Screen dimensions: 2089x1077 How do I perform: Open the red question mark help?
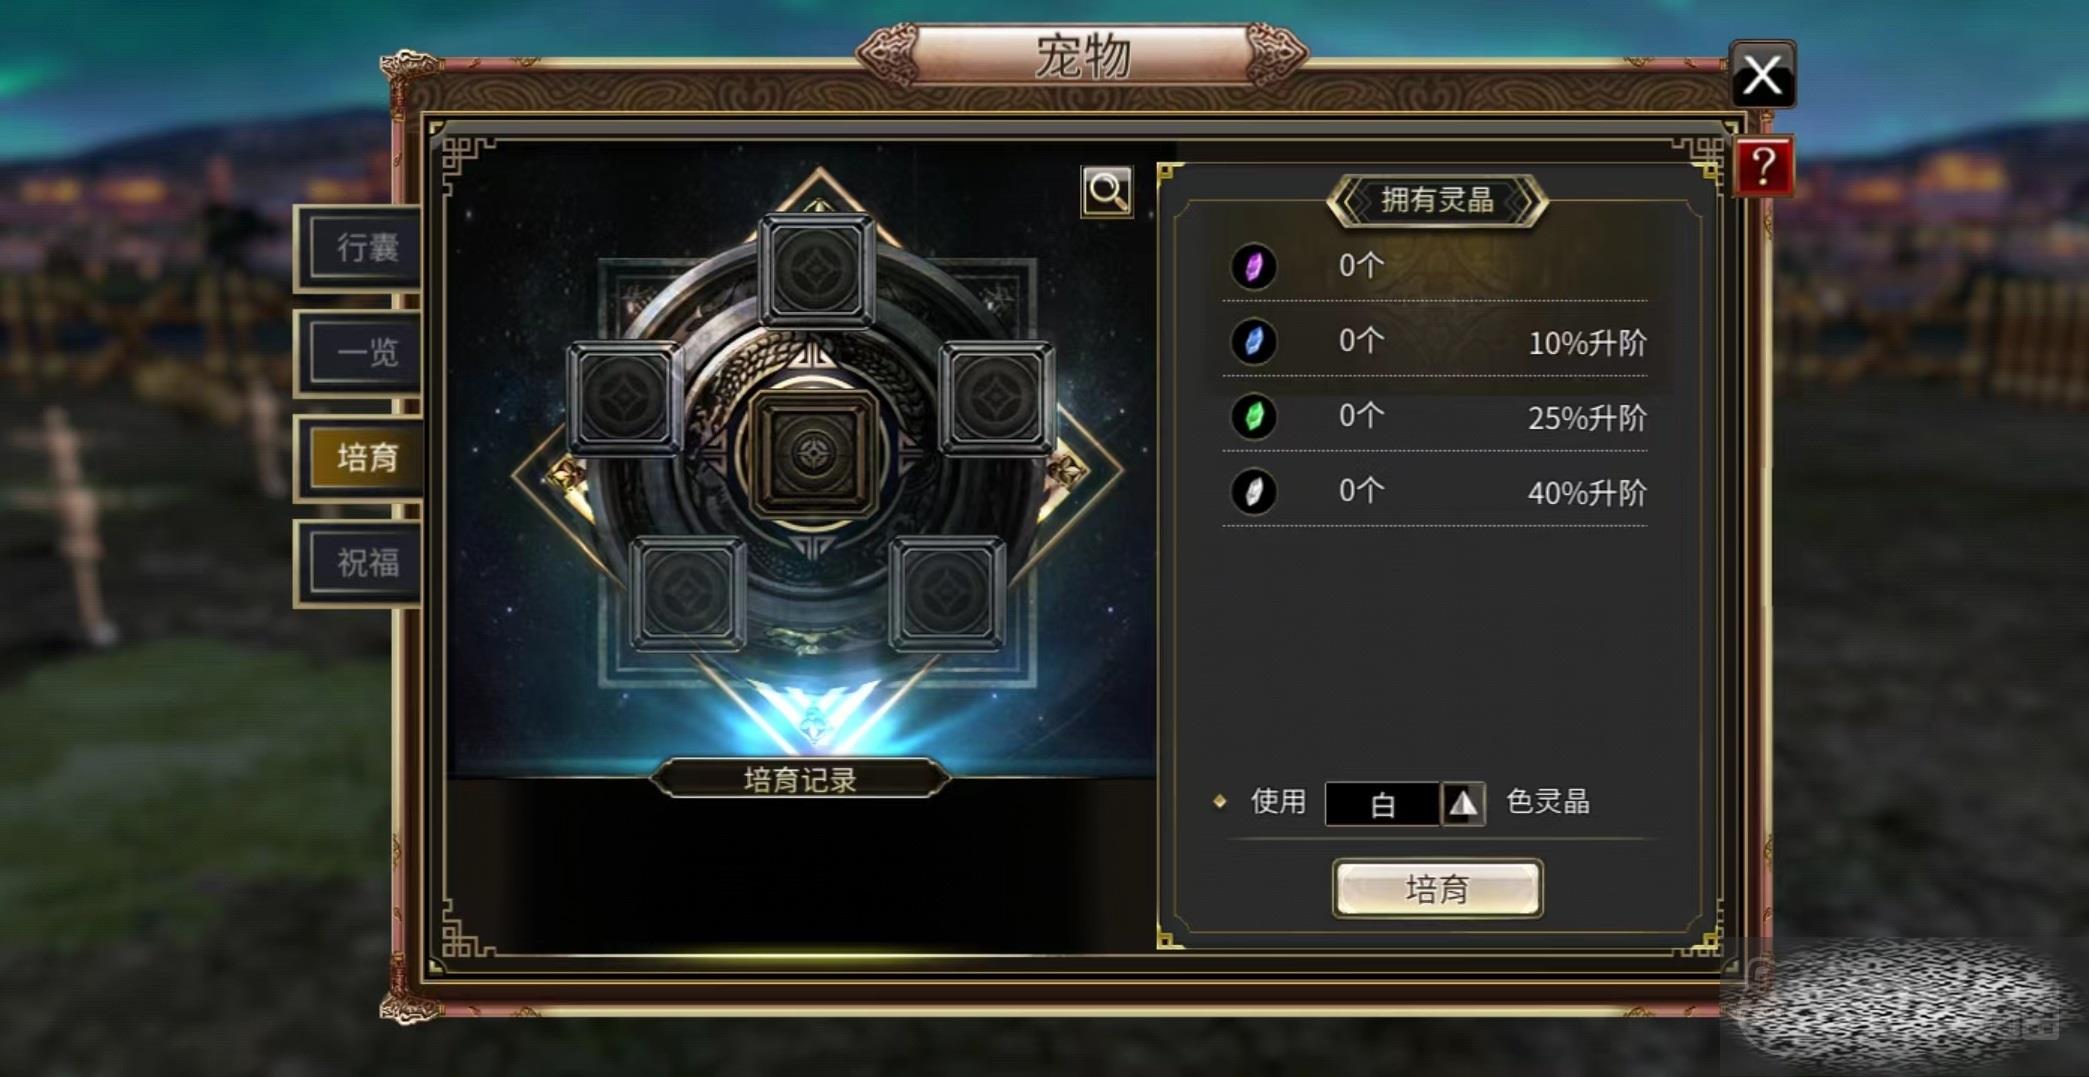point(1763,167)
